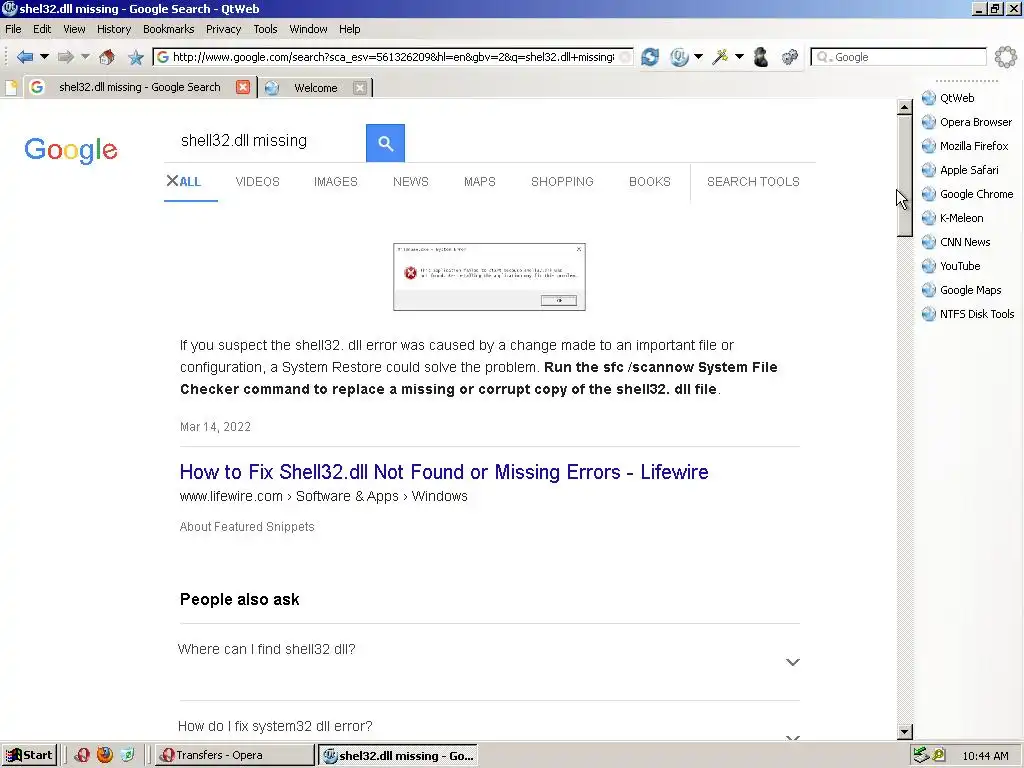Open a new tab with page icon

tap(11, 88)
